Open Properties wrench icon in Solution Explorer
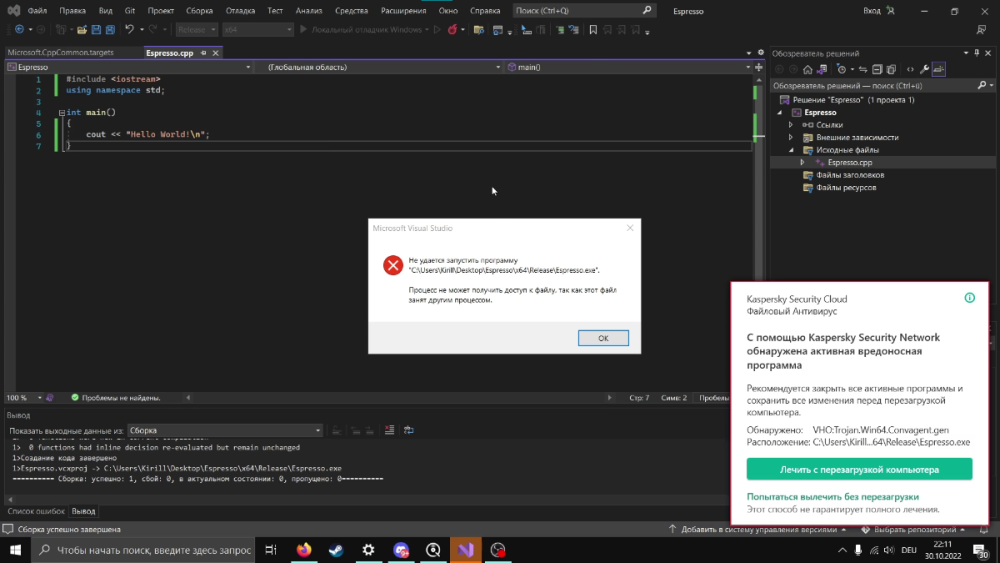The width and height of the screenshot is (1000, 563). click(924, 69)
